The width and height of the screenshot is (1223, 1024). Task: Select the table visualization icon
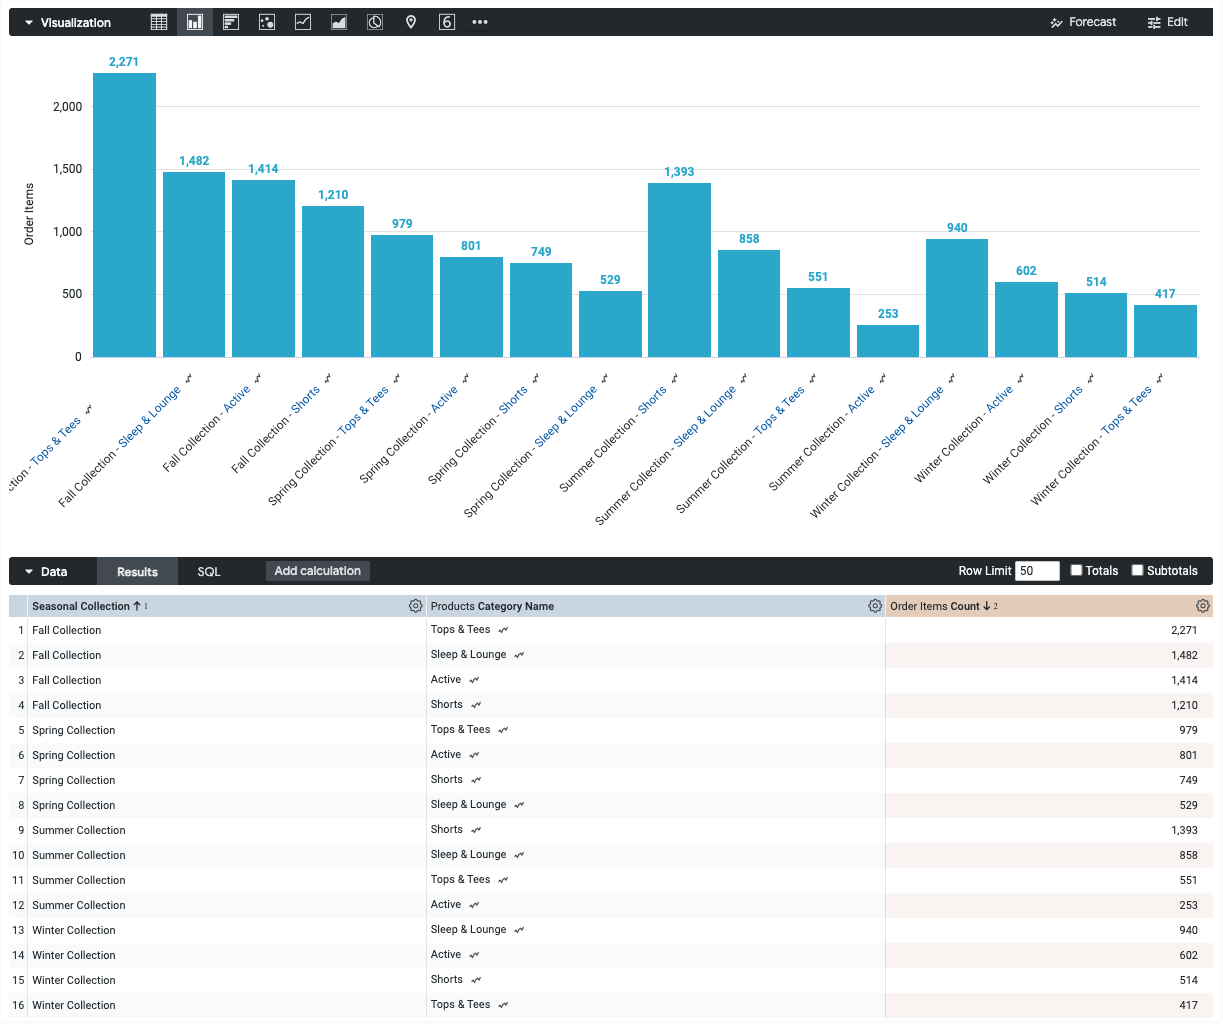[158, 21]
